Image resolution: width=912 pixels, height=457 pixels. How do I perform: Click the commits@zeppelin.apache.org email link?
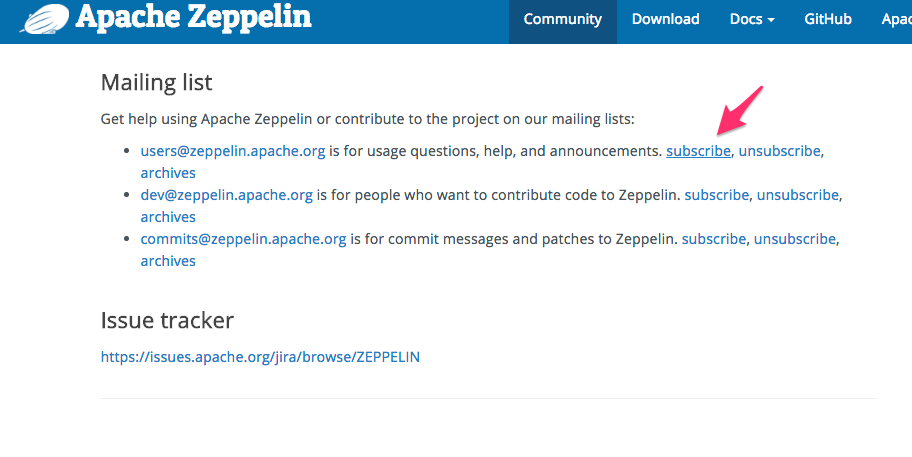pos(243,239)
